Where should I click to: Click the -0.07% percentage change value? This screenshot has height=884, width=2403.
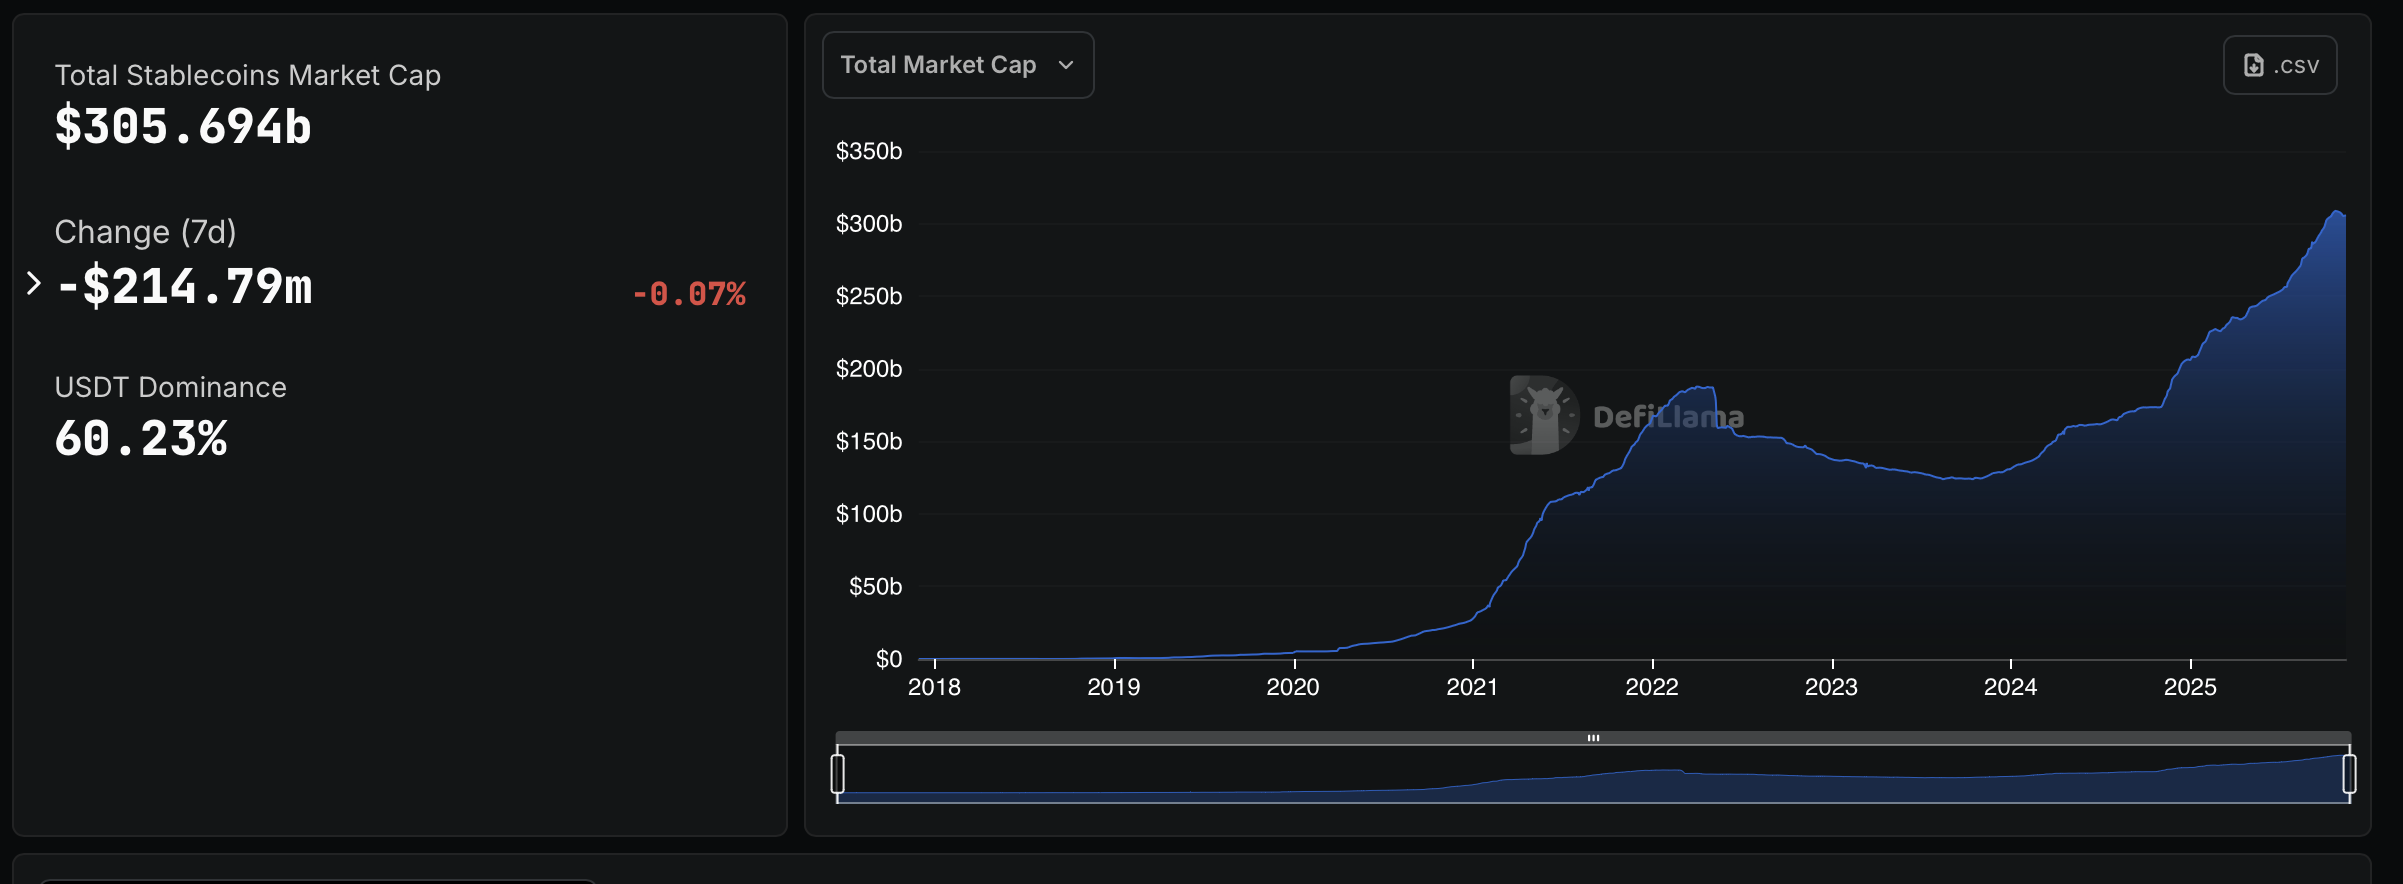click(x=689, y=294)
